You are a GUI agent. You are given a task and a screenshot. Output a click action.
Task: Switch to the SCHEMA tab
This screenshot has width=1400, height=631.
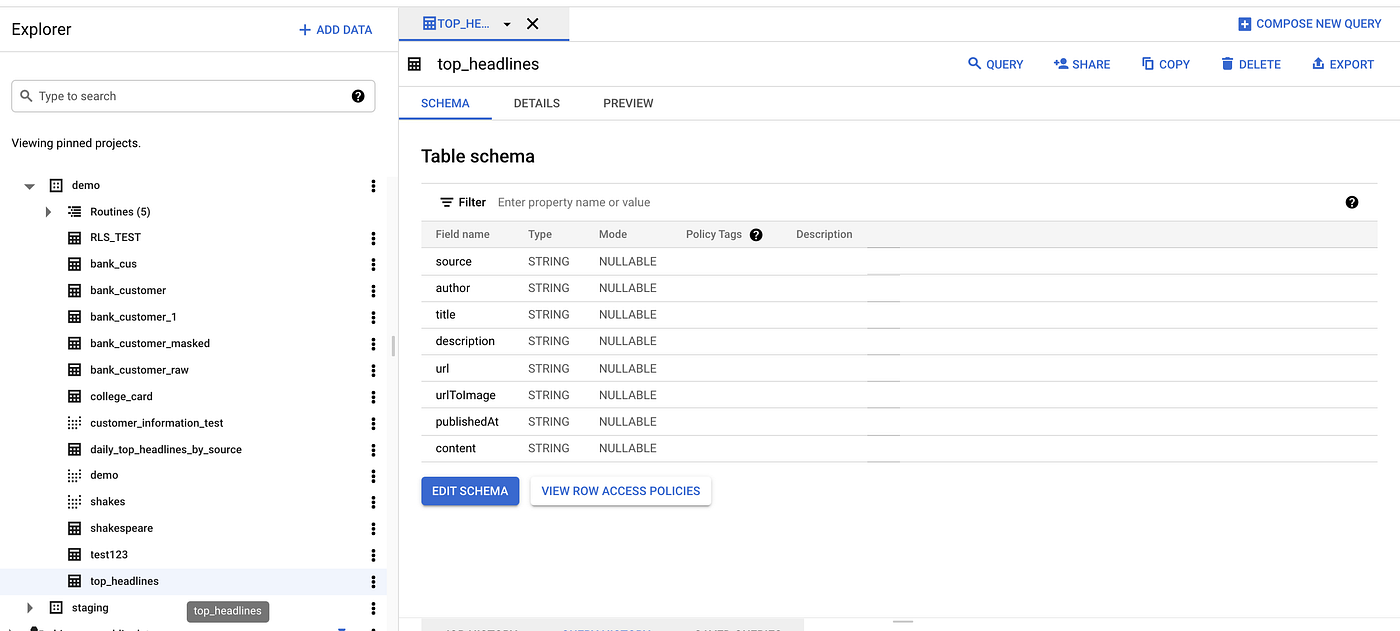445,103
